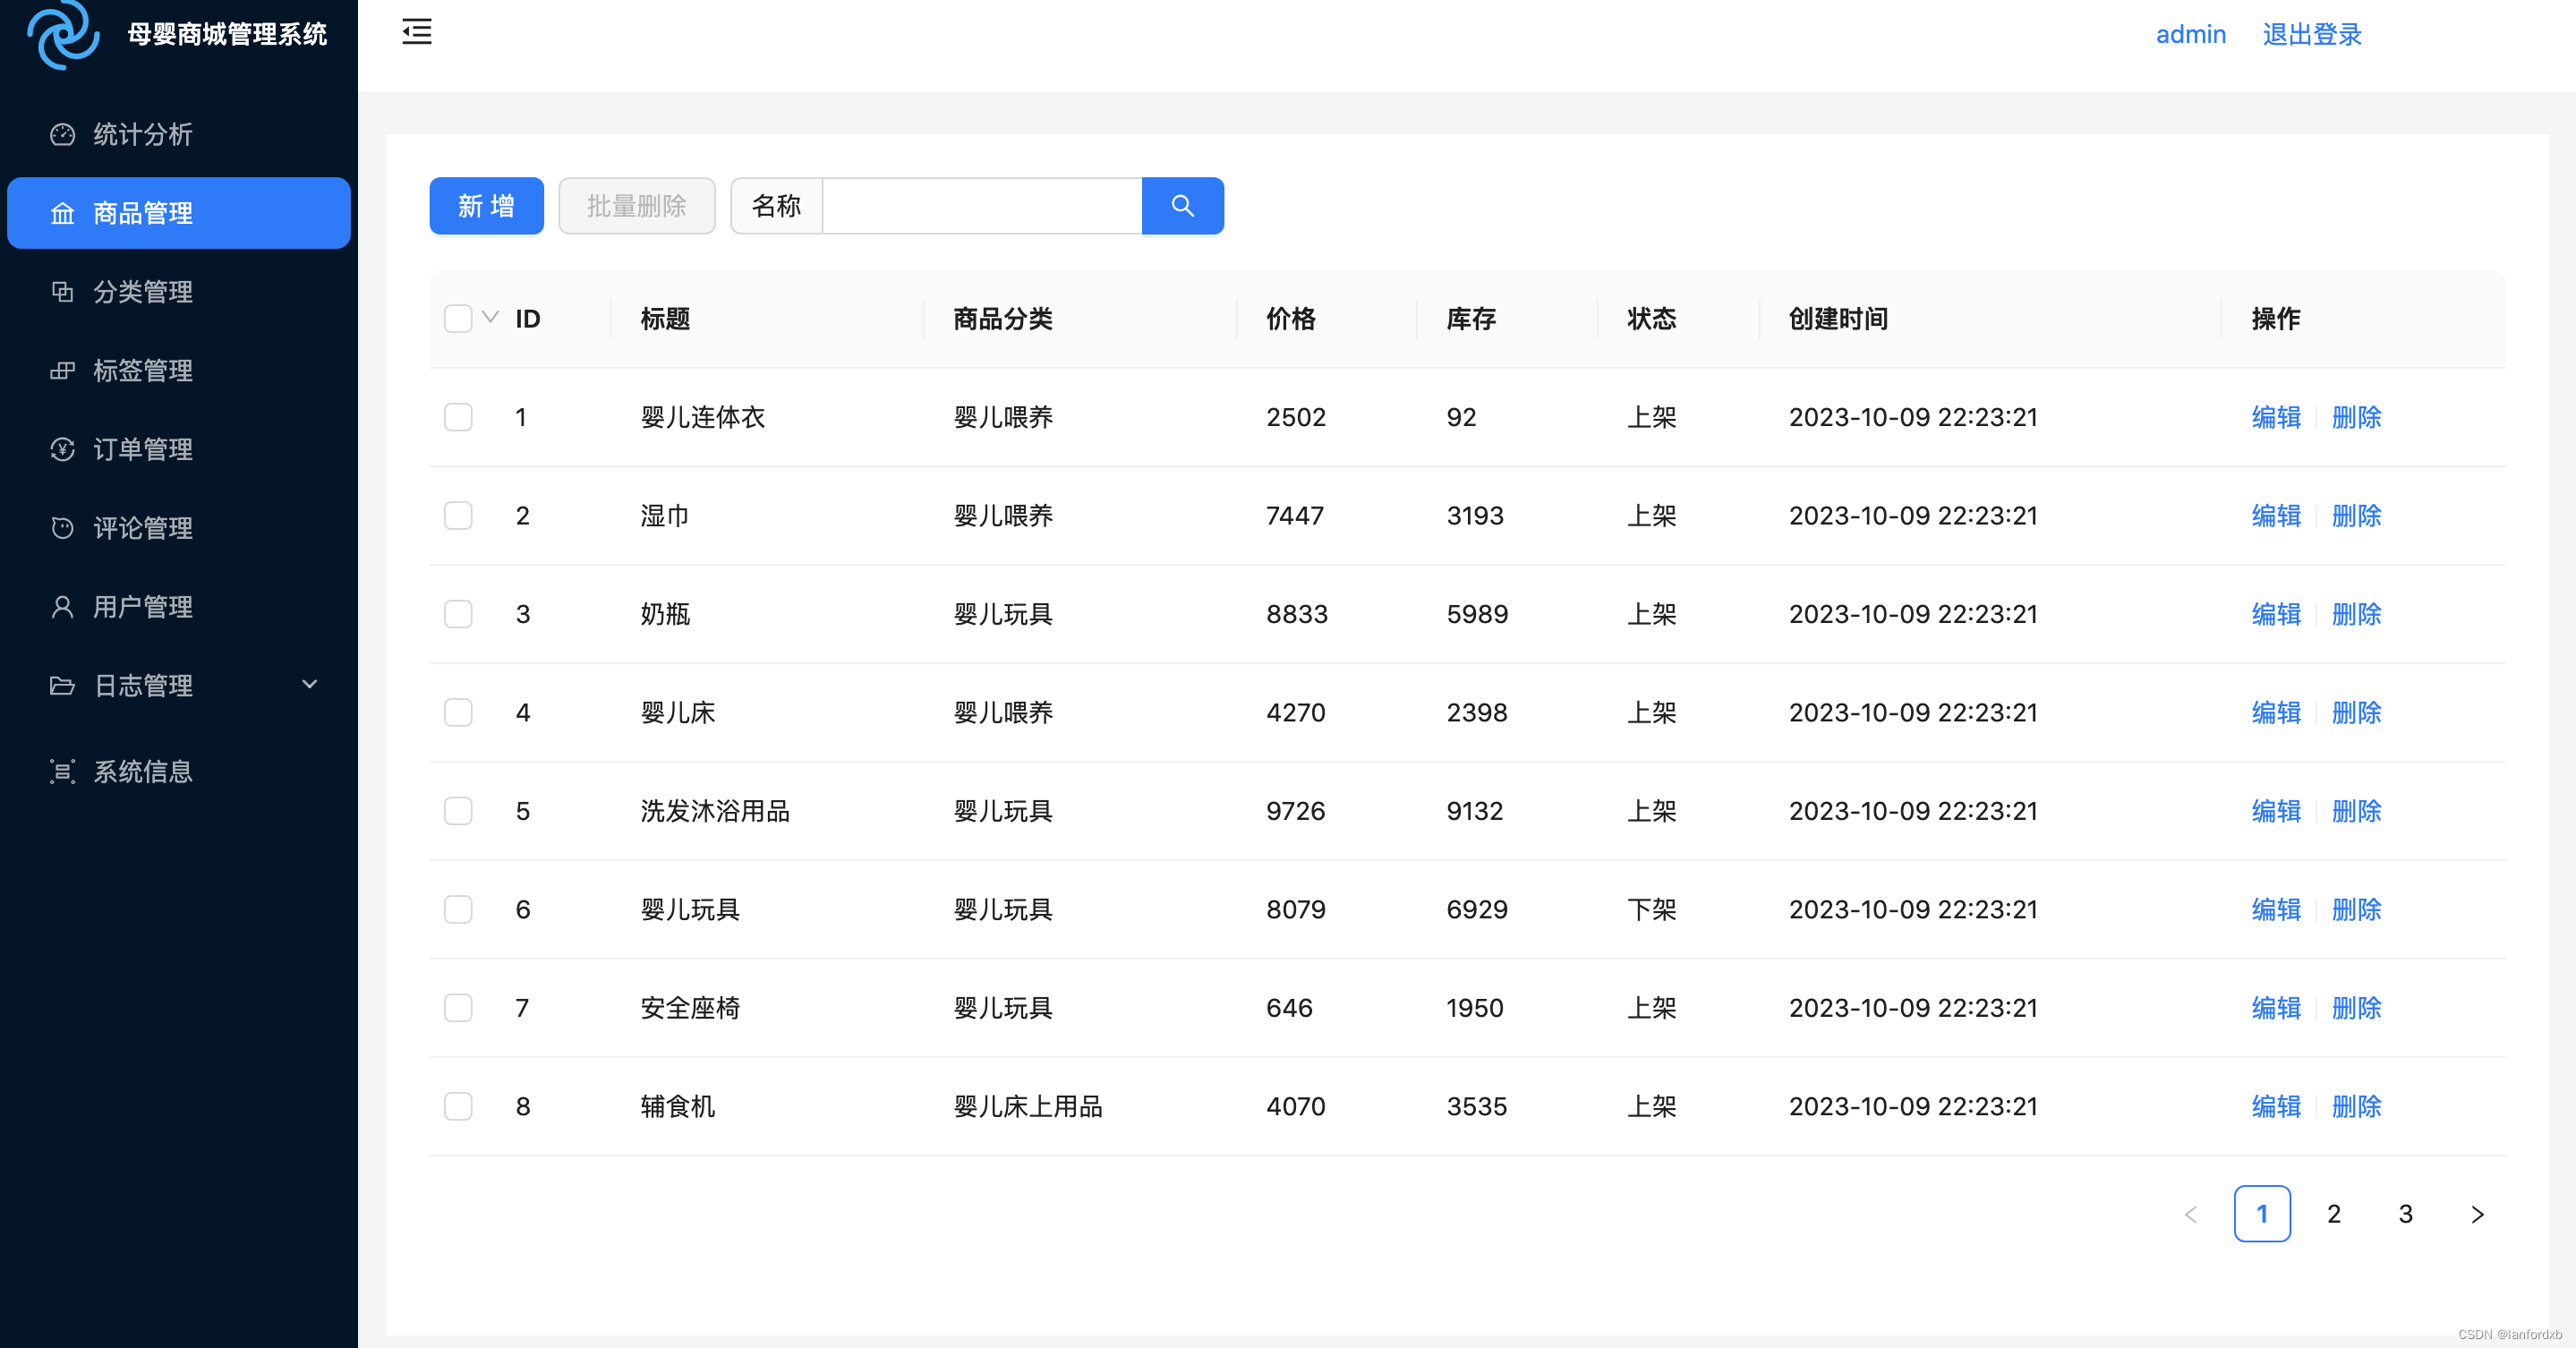Click 编辑 link for 奶瓶 row
The height and width of the screenshot is (1348, 2576).
2275,614
